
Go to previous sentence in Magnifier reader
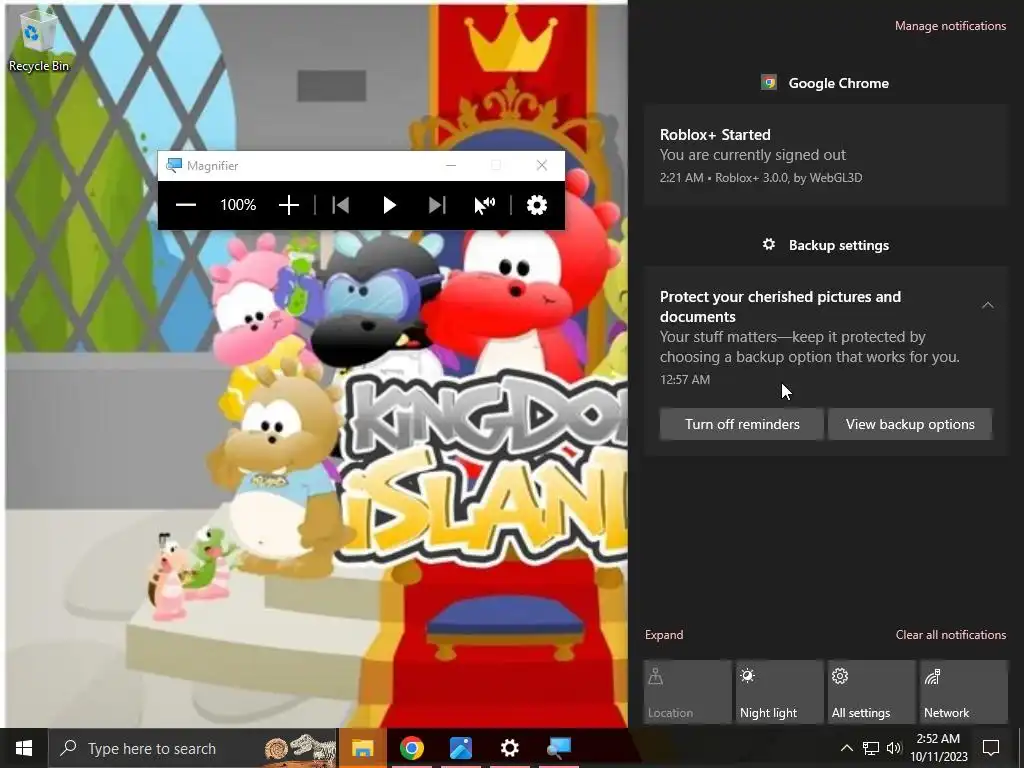[340, 205]
